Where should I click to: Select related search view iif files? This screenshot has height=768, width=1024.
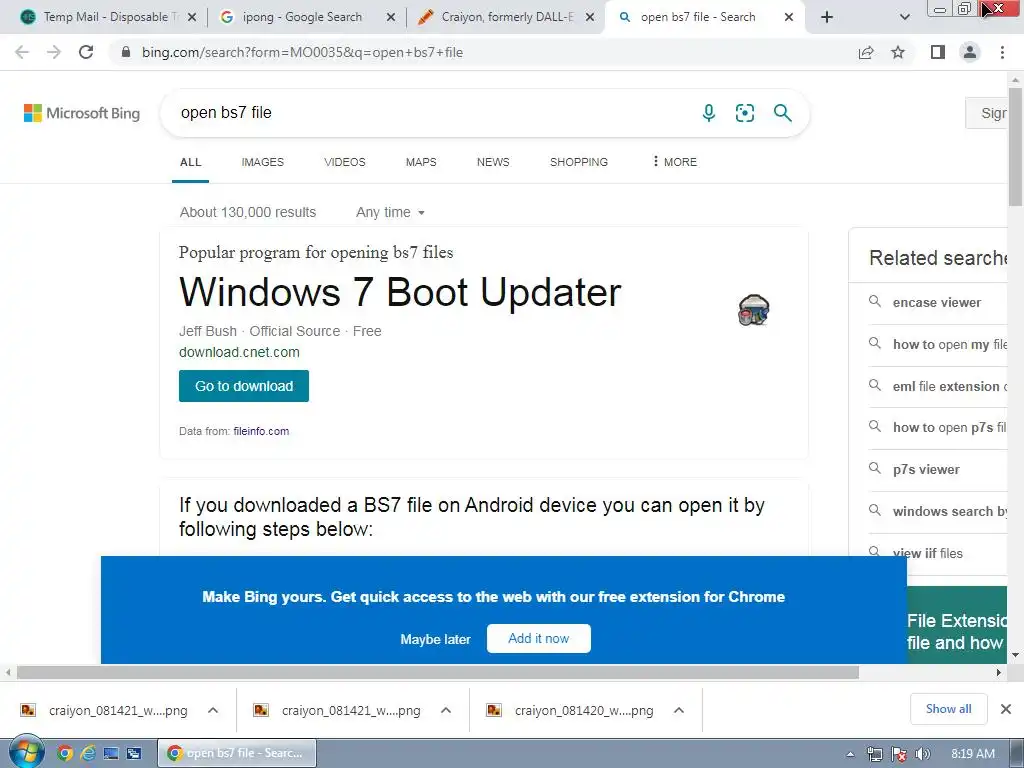[927, 553]
